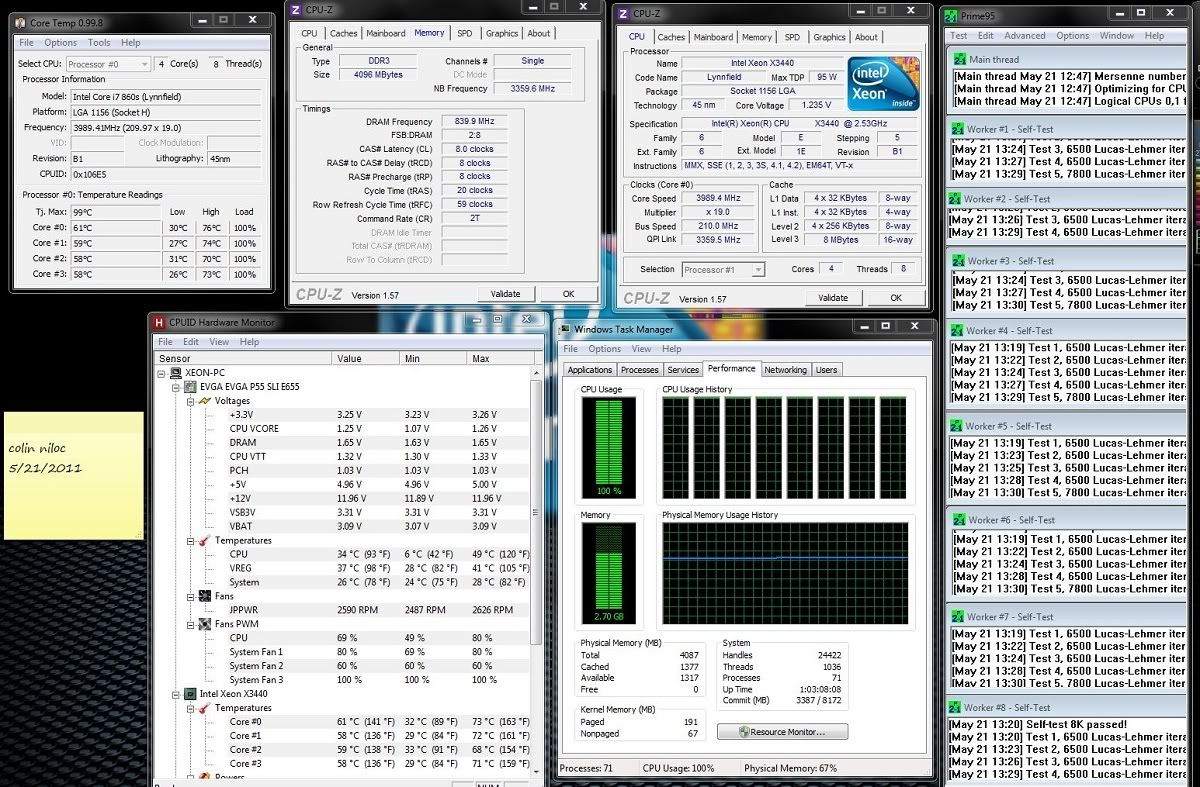Image resolution: width=1200 pixels, height=787 pixels.
Task: Click the title icon of the Memory CPU-Z window
Action: click(294, 10)
